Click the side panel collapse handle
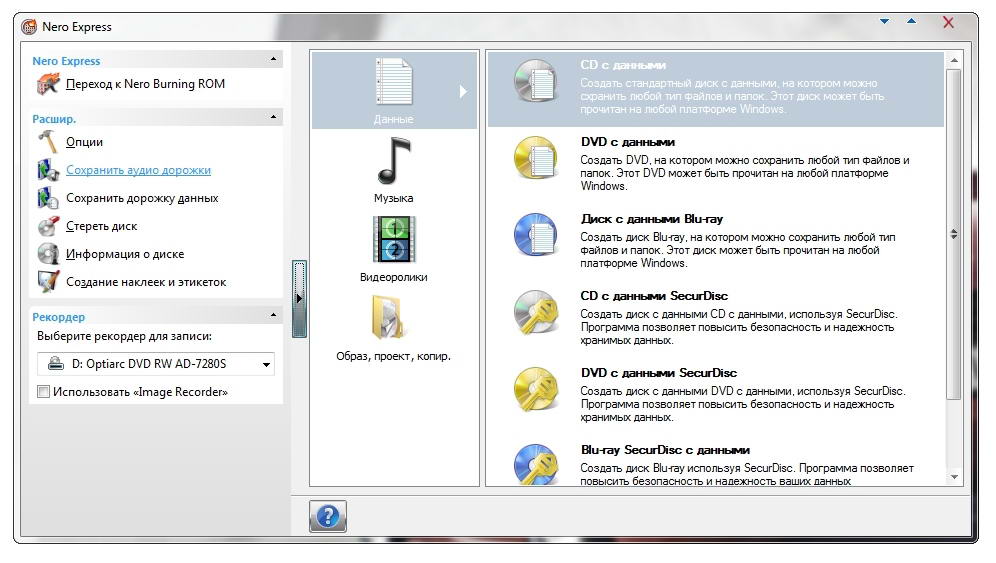This screenshot has height=563, width=996. (x=299, y=298)
